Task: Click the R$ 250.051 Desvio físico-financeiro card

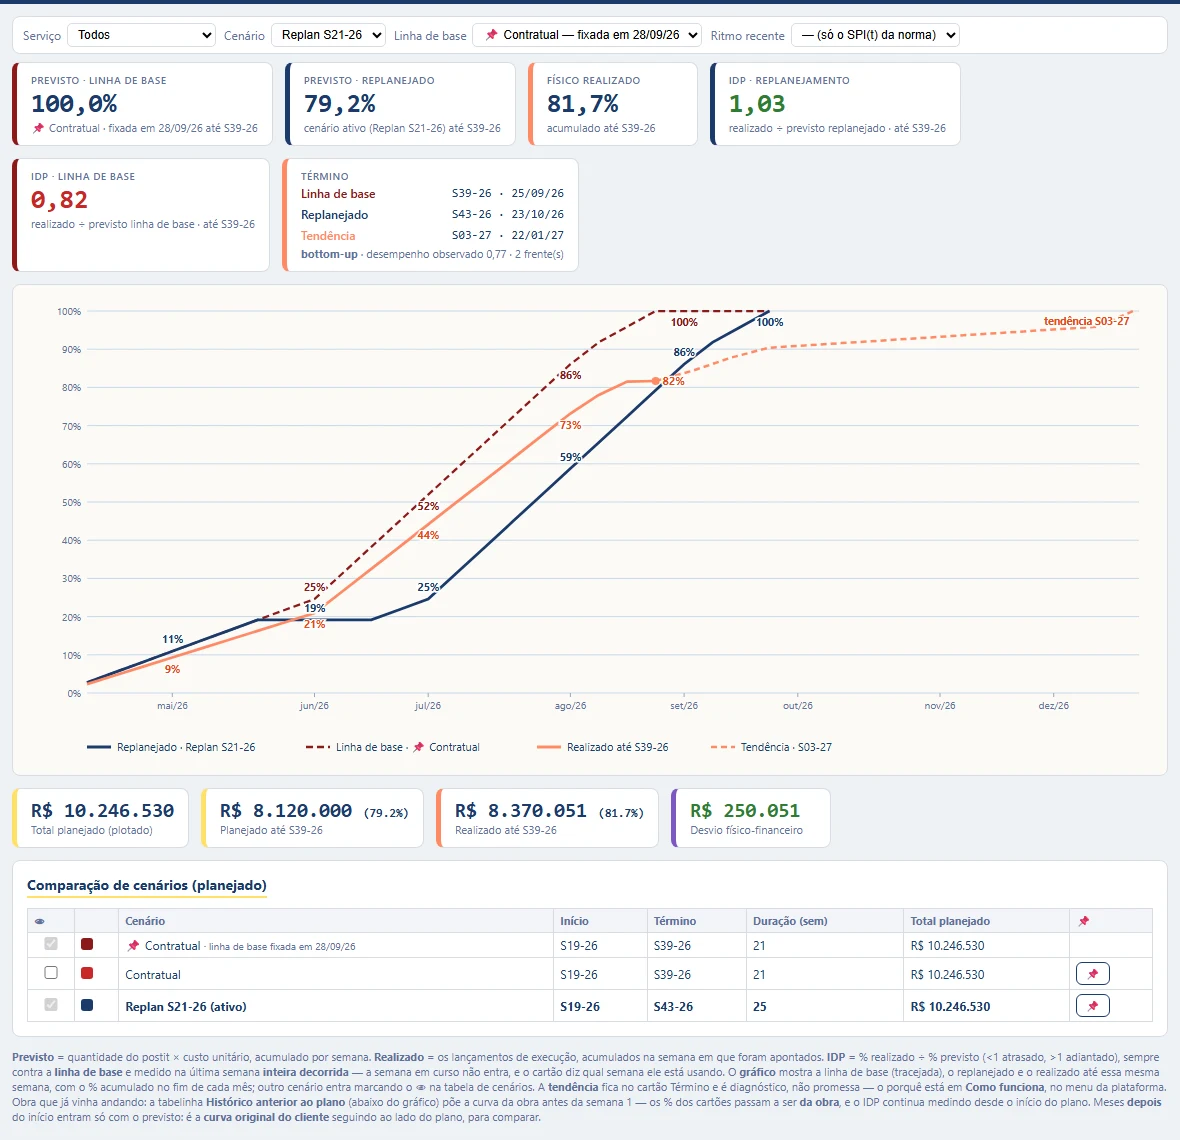Action: click(751, 818)
